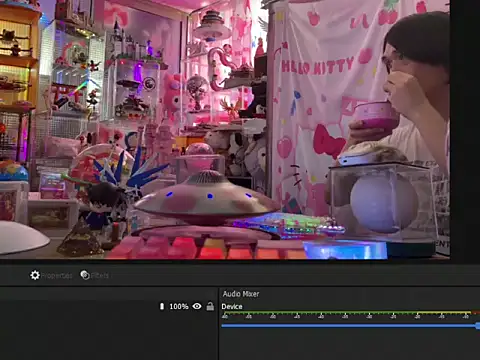Click the battery icon beside 100%

[x=162, y=306]
